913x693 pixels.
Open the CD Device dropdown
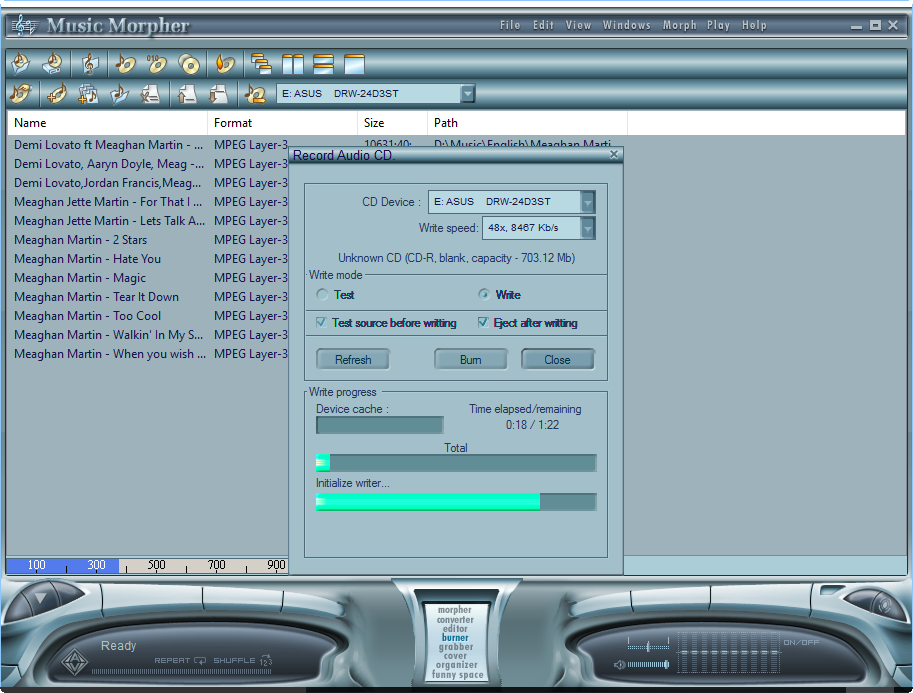[x=586, y=201]
